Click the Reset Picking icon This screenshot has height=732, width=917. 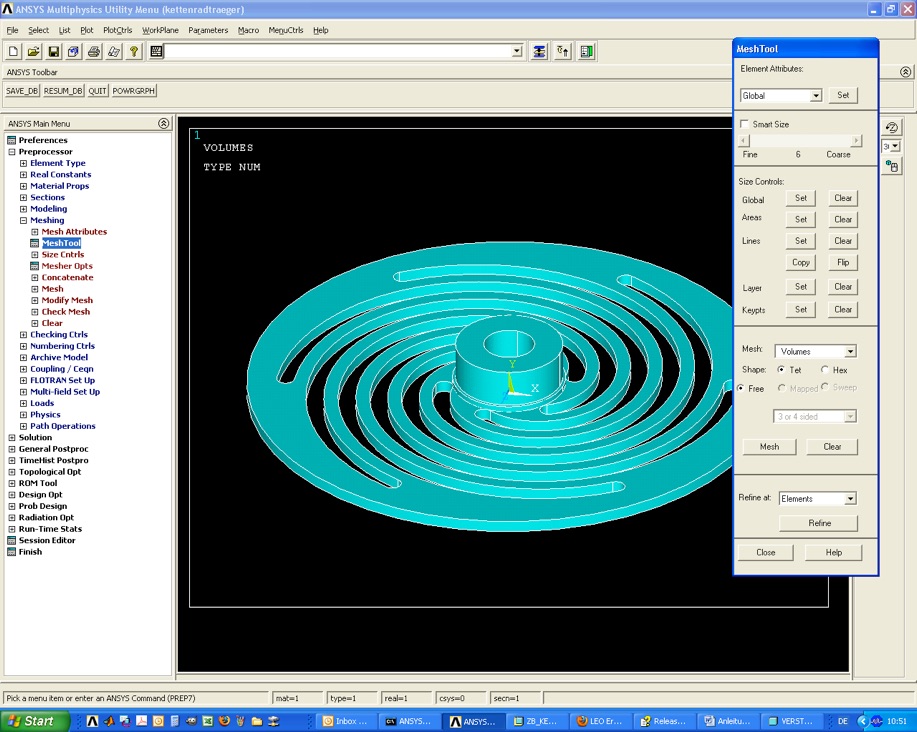tap(563, 51)
